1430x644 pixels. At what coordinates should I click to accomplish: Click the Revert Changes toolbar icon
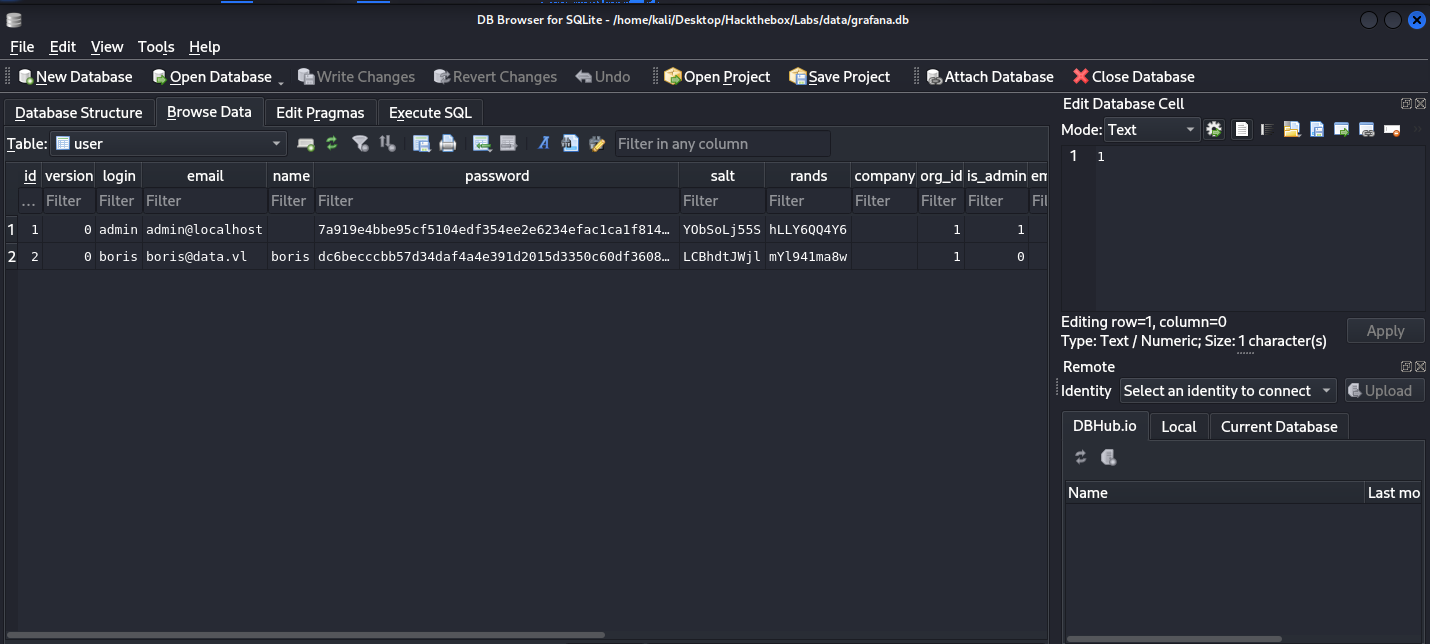click(442, 77)
